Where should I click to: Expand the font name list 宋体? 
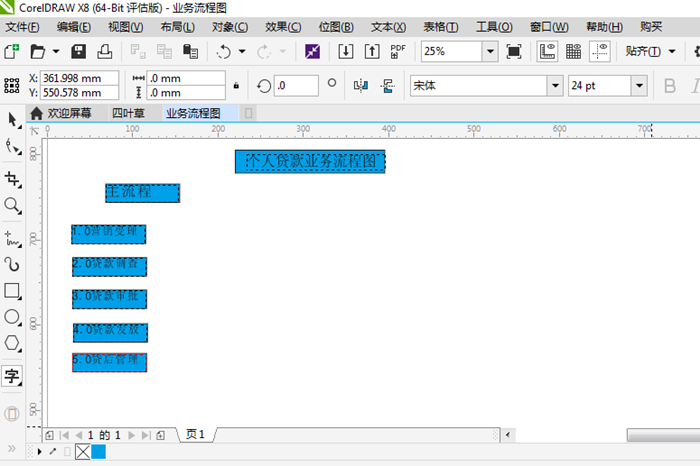(x=554, y=86)
